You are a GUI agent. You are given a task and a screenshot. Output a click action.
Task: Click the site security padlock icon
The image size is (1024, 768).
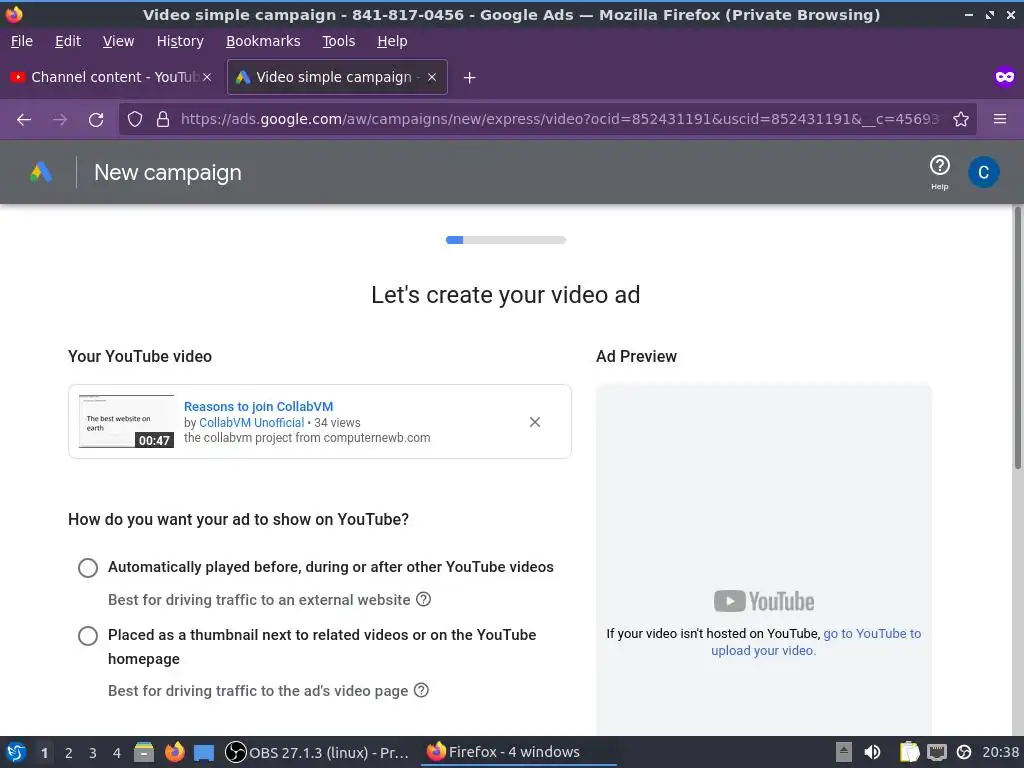[163, 119]
